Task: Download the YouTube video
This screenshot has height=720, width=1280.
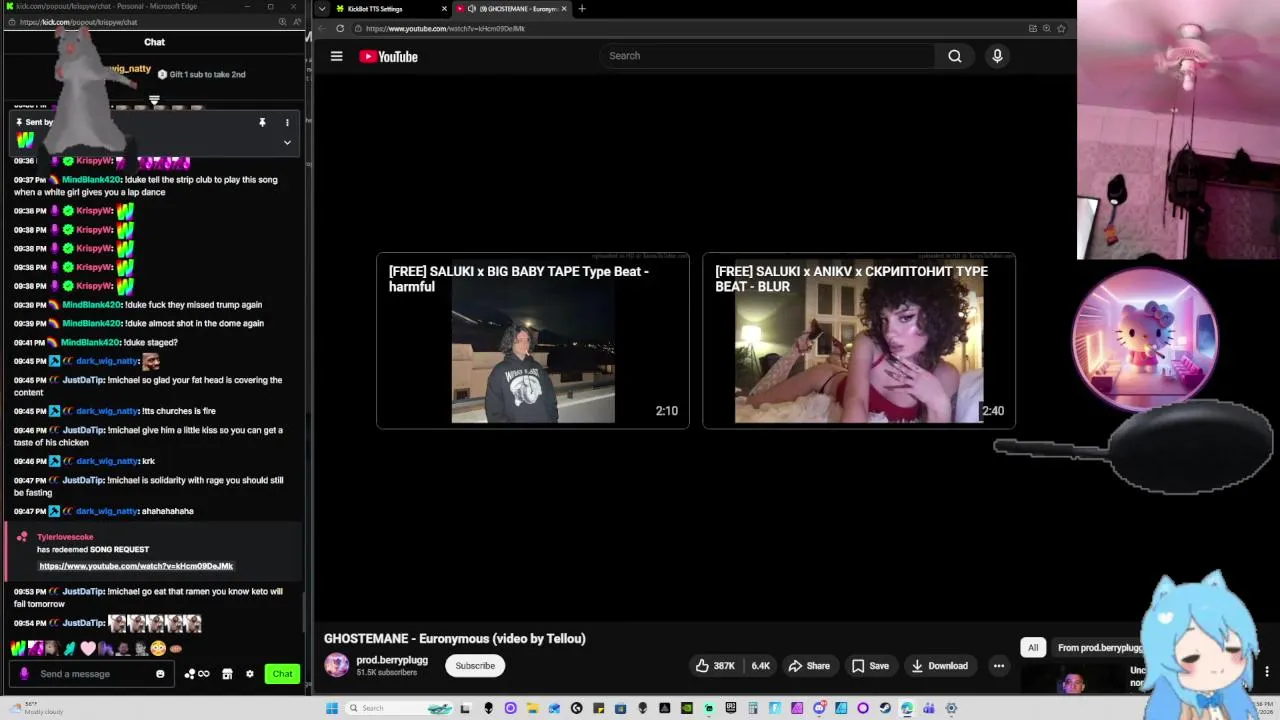Action: tap(939, 666)
